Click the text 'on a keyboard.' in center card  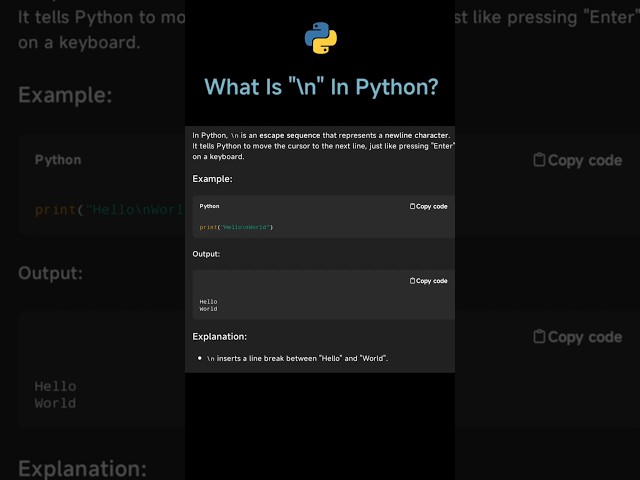218,157
